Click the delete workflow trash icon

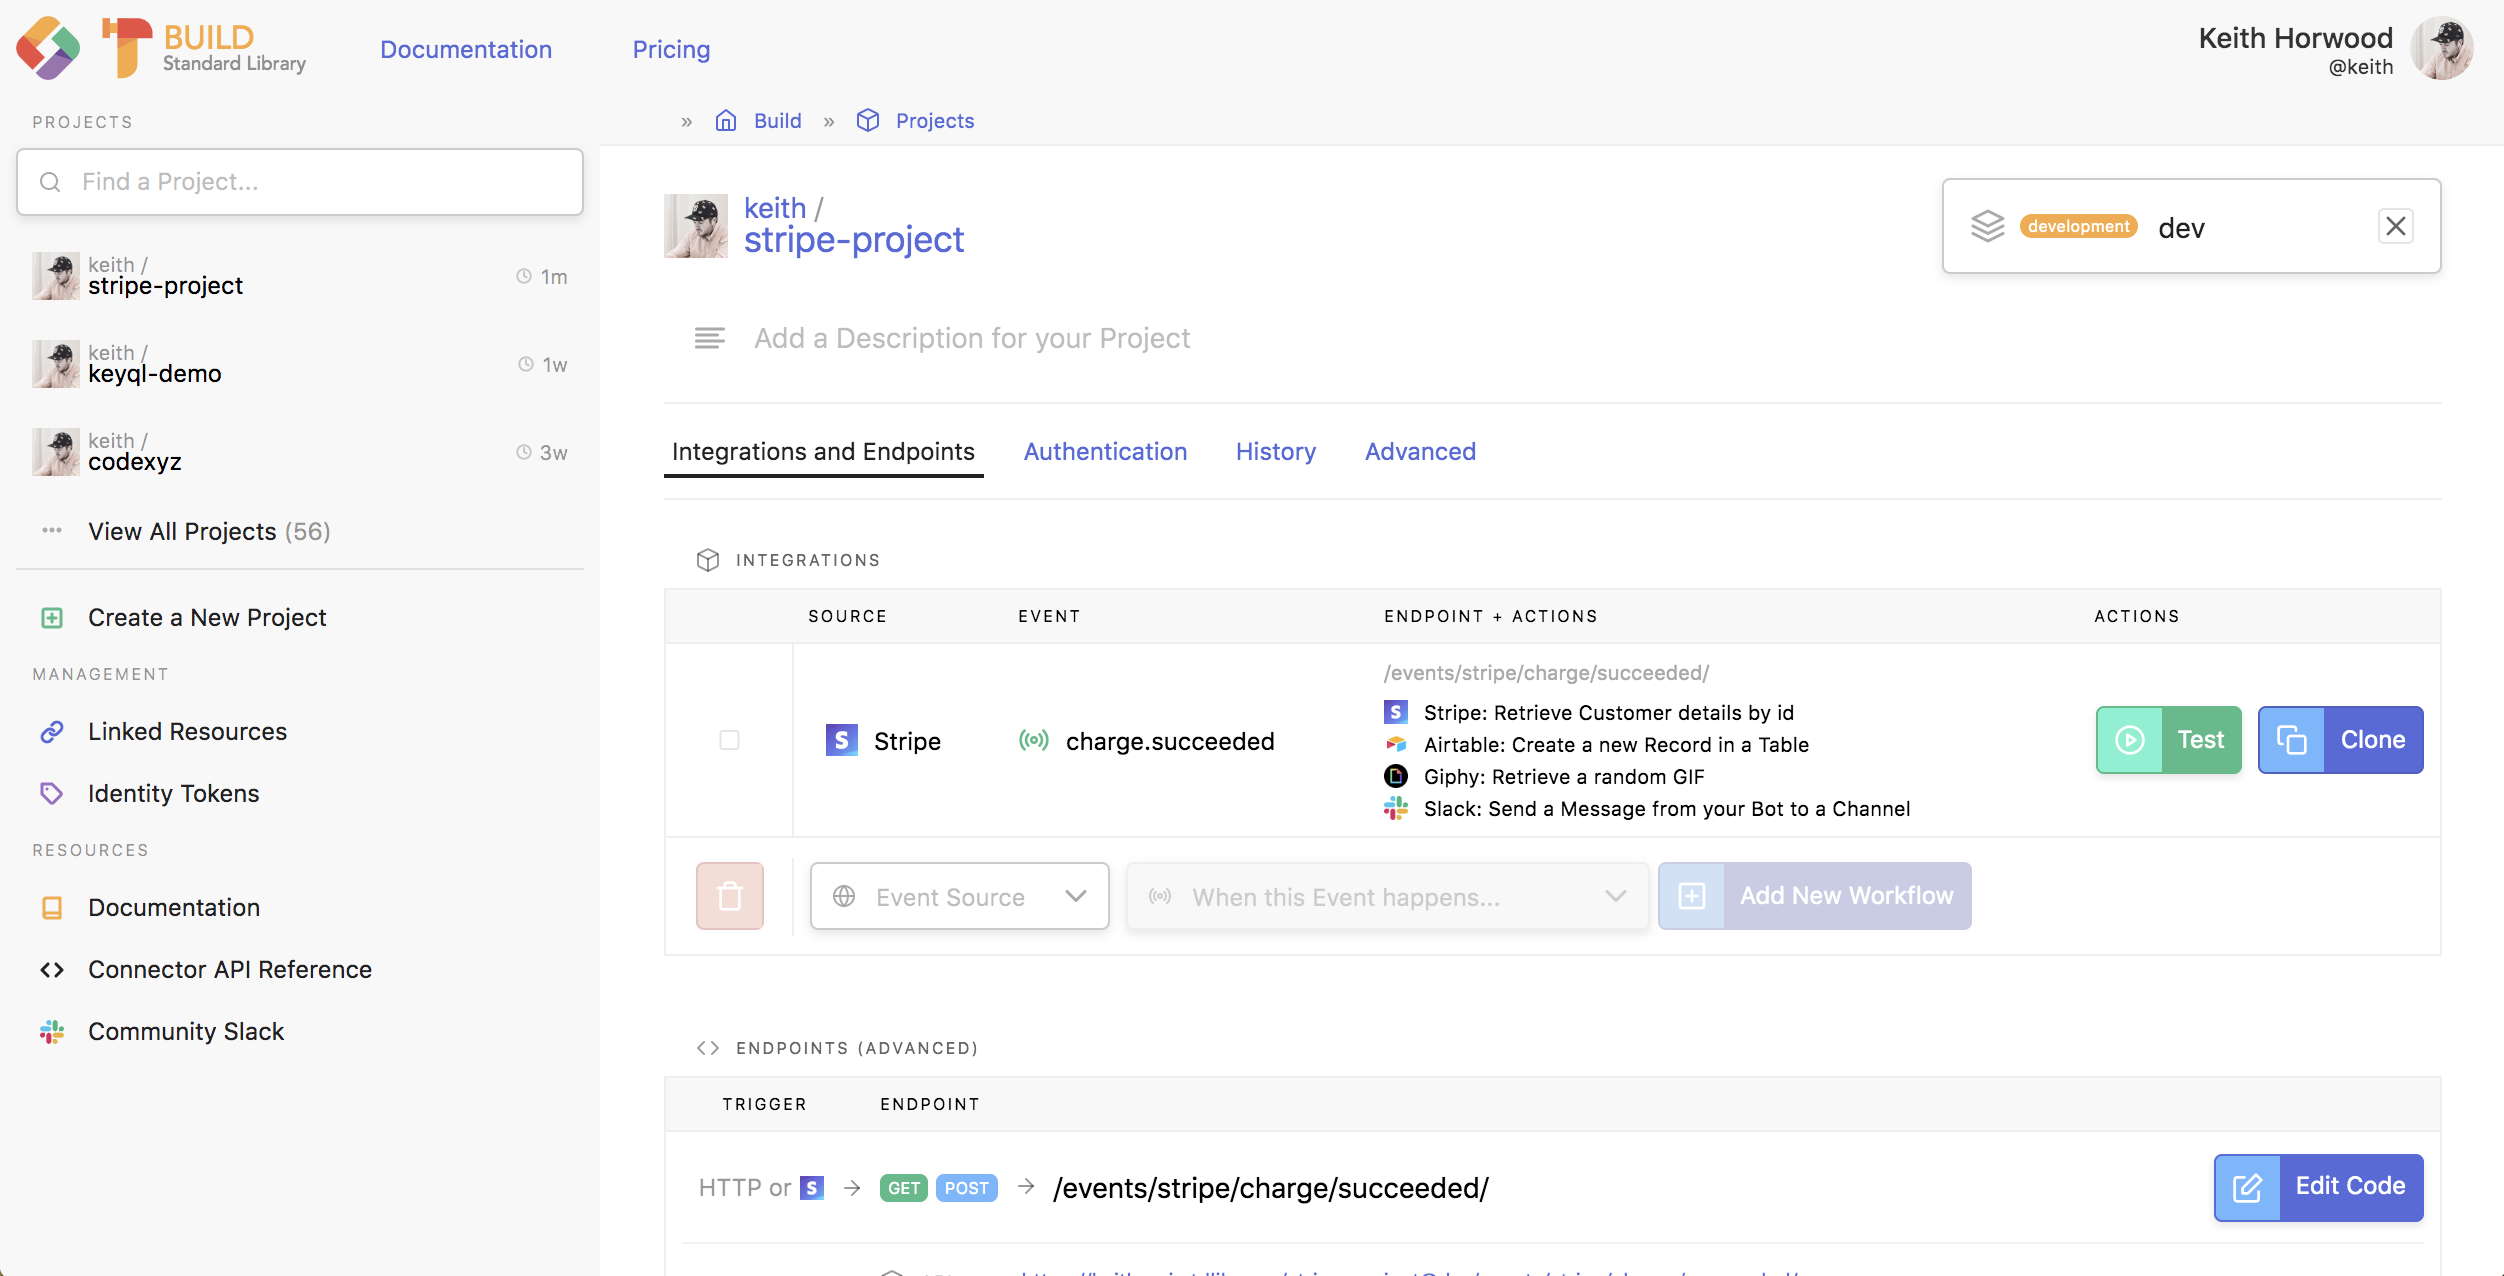729,895
